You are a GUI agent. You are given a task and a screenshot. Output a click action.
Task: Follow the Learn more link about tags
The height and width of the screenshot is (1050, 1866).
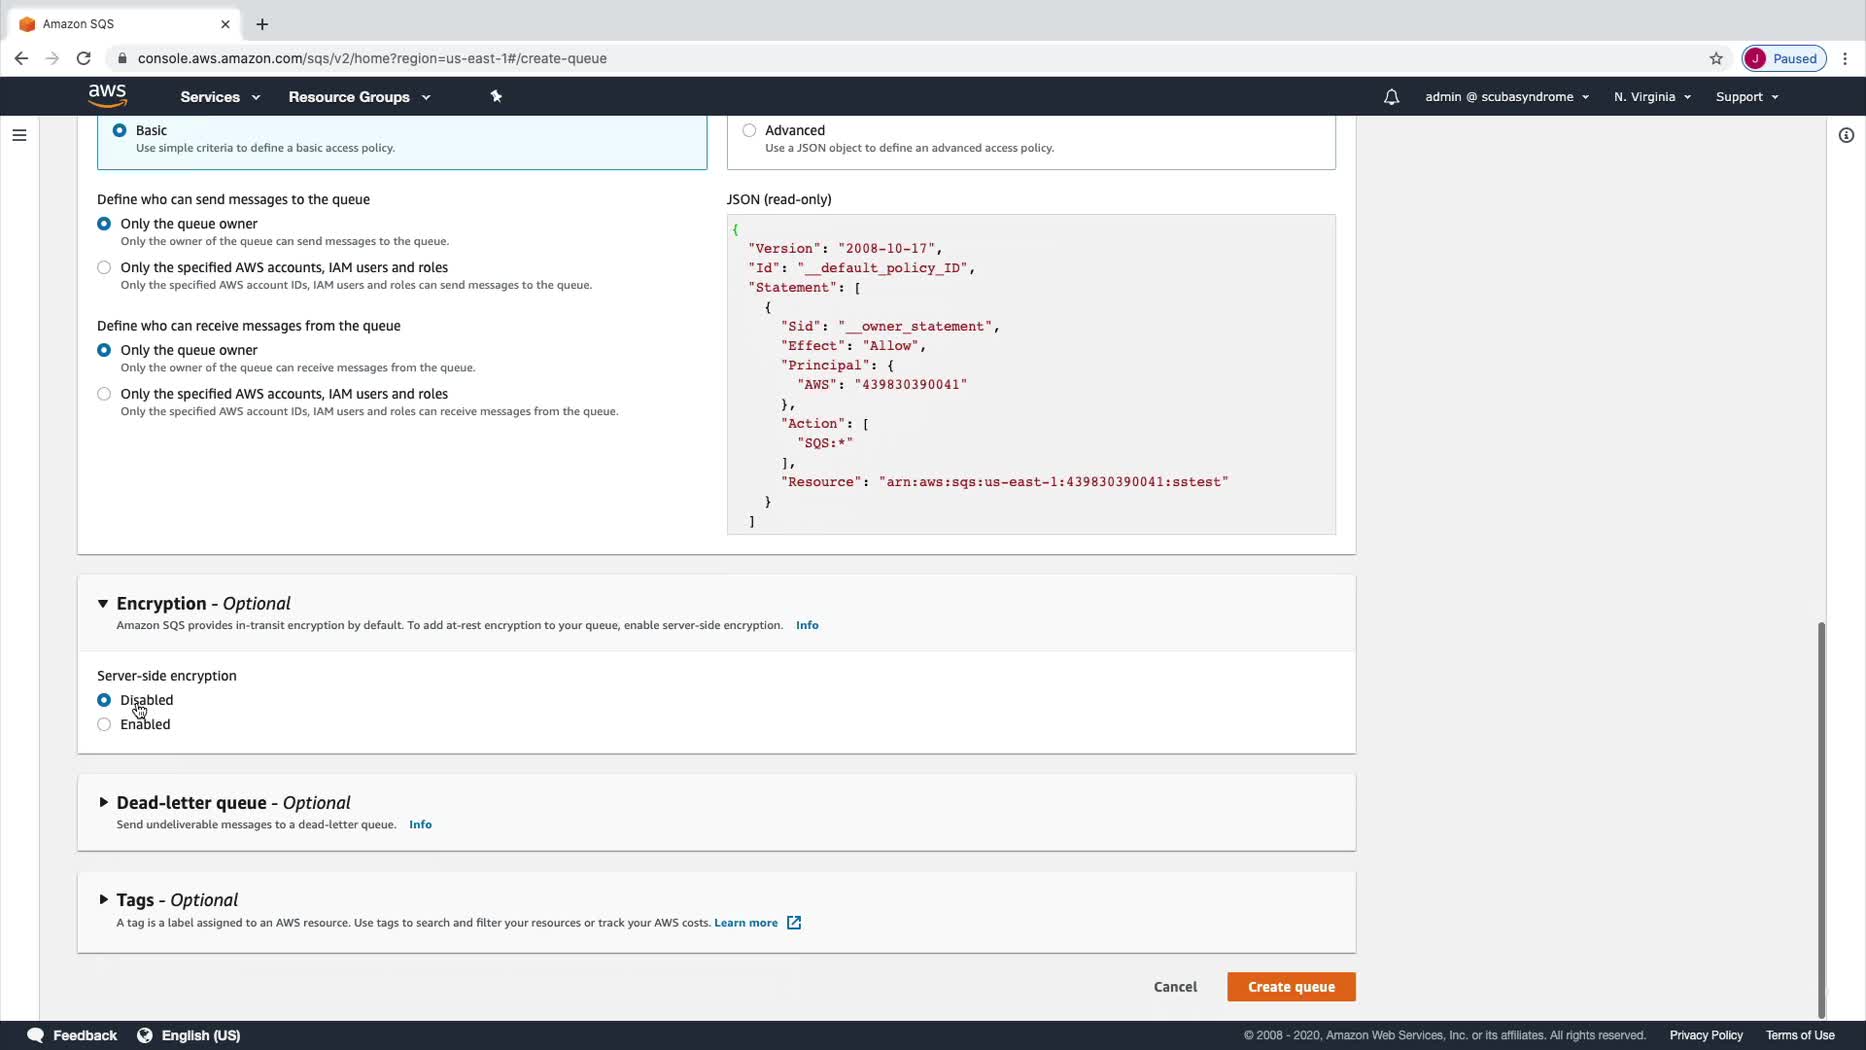746,922
